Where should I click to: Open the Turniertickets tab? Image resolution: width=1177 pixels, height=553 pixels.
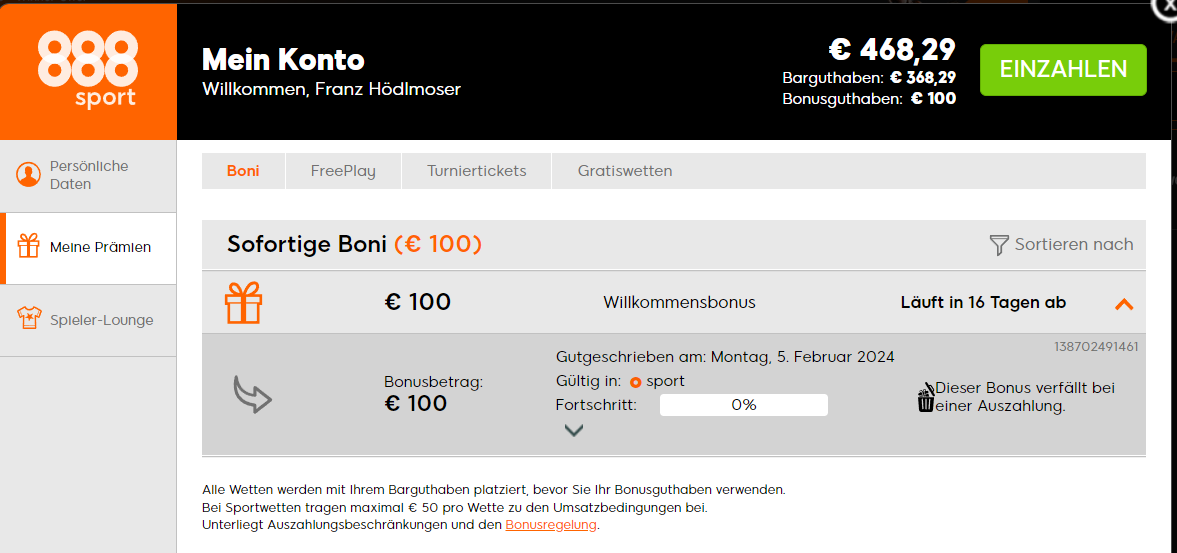pos(477,171)
